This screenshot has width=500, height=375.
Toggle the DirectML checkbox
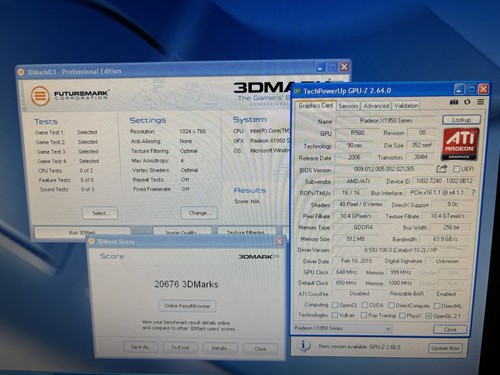pyautogui.click(x=437, y=306)
